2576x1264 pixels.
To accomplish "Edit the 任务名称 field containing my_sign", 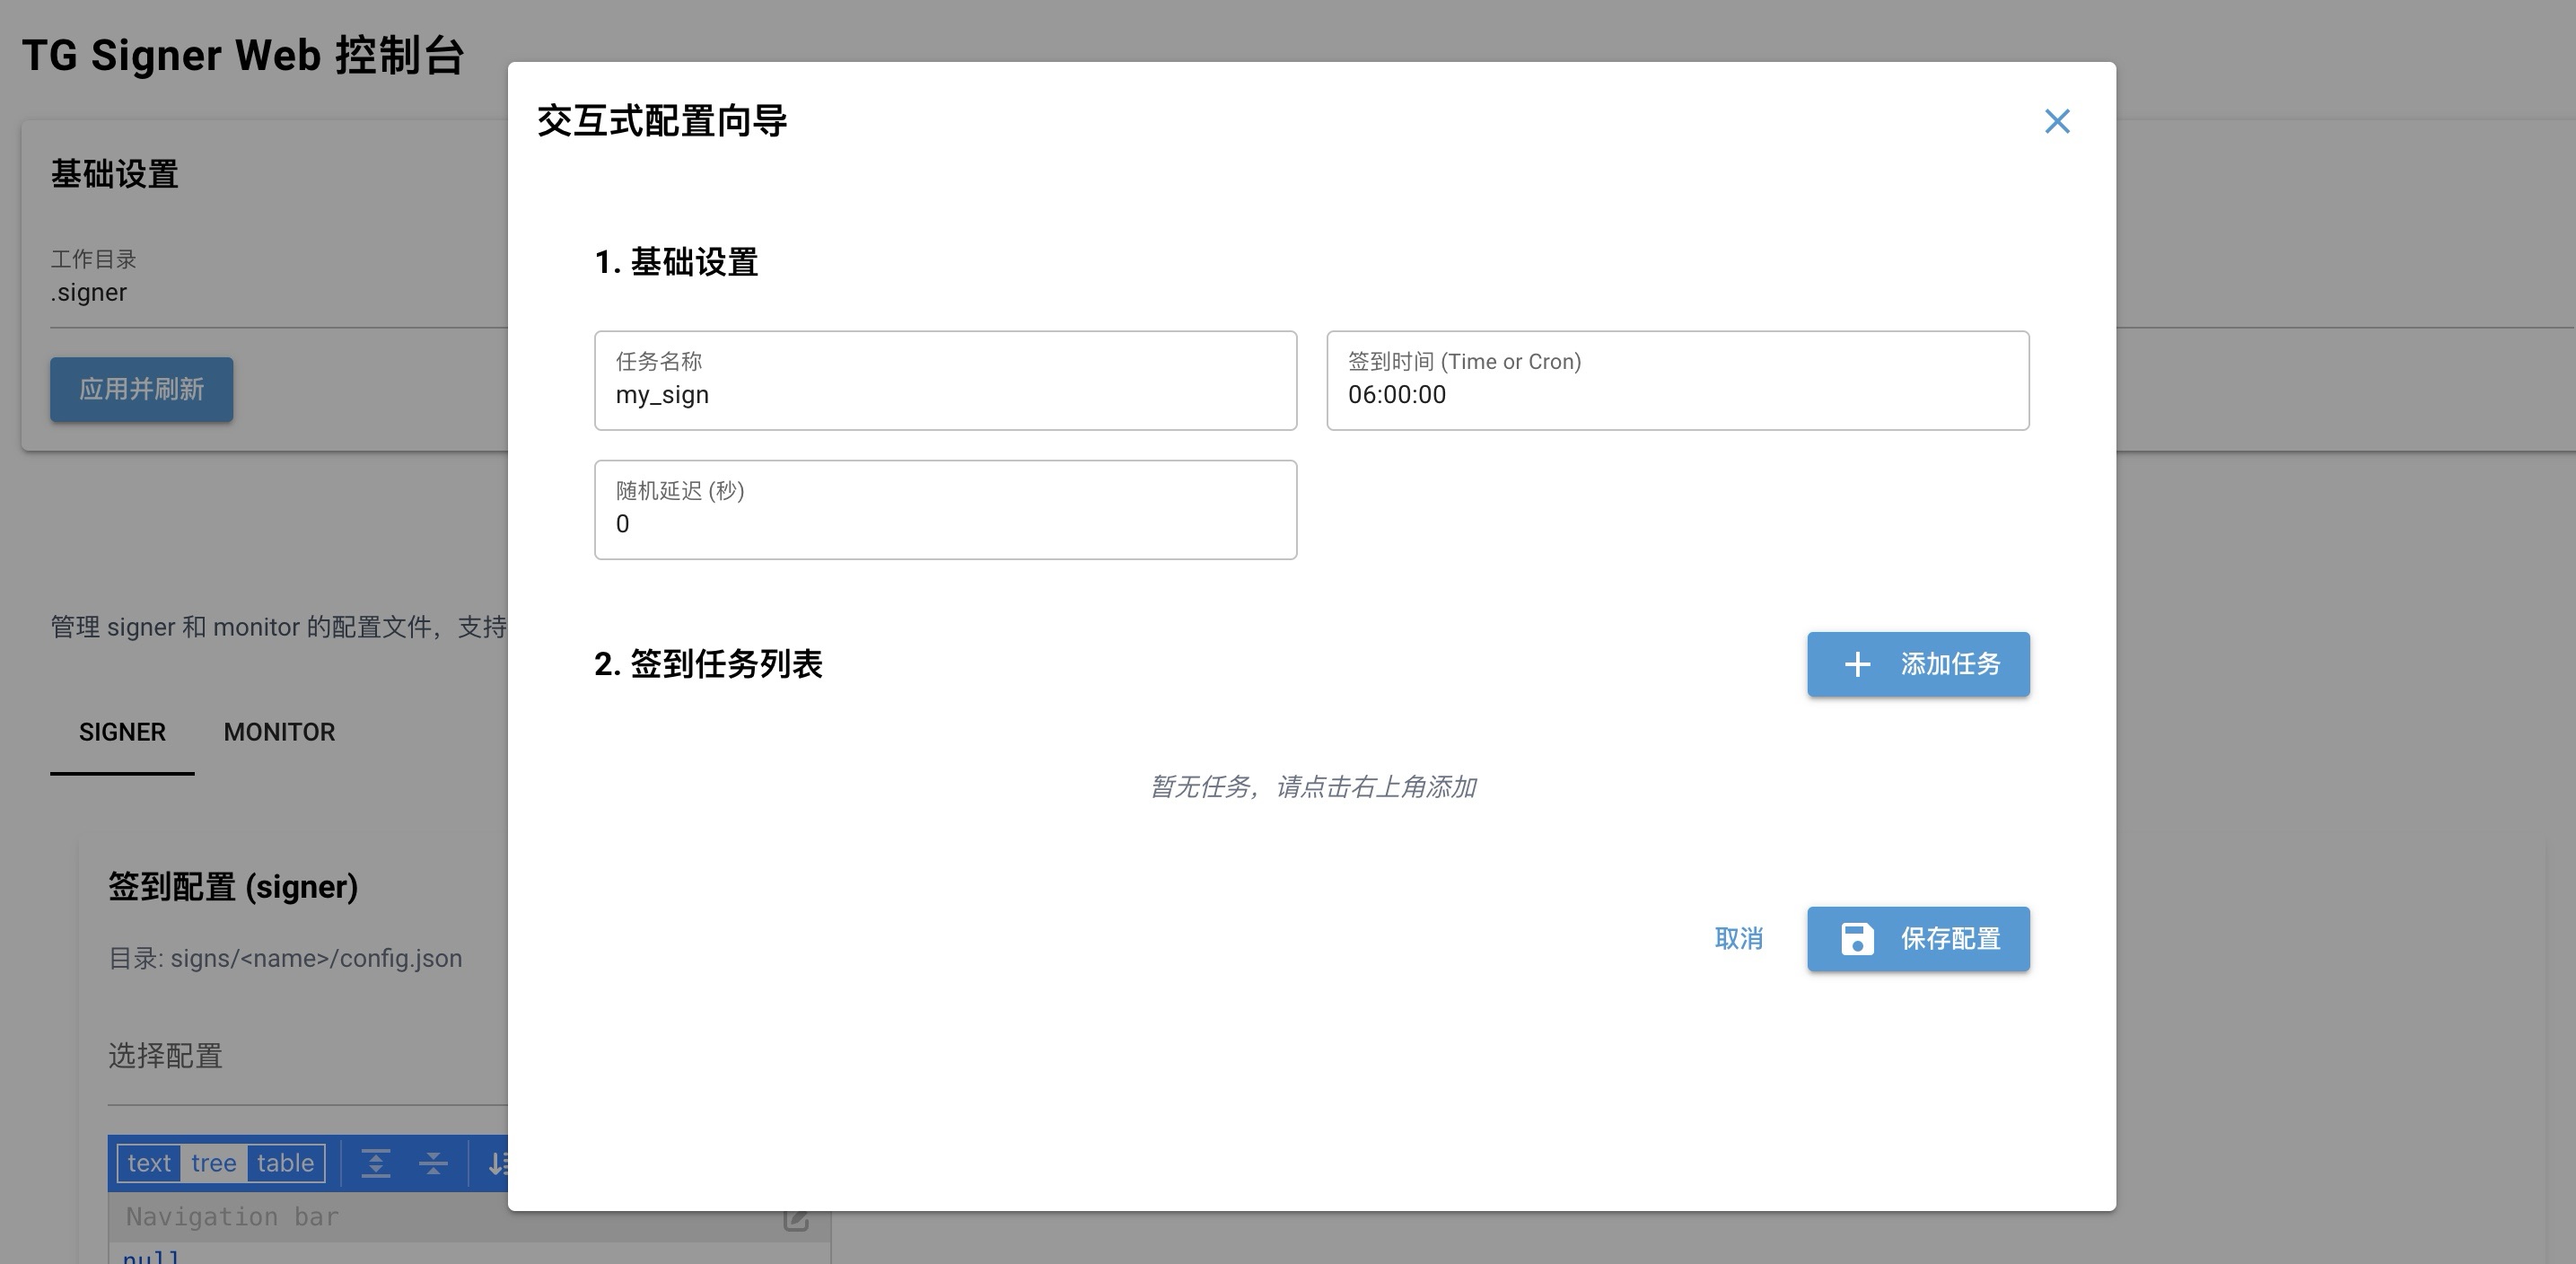I will [945, 381].
